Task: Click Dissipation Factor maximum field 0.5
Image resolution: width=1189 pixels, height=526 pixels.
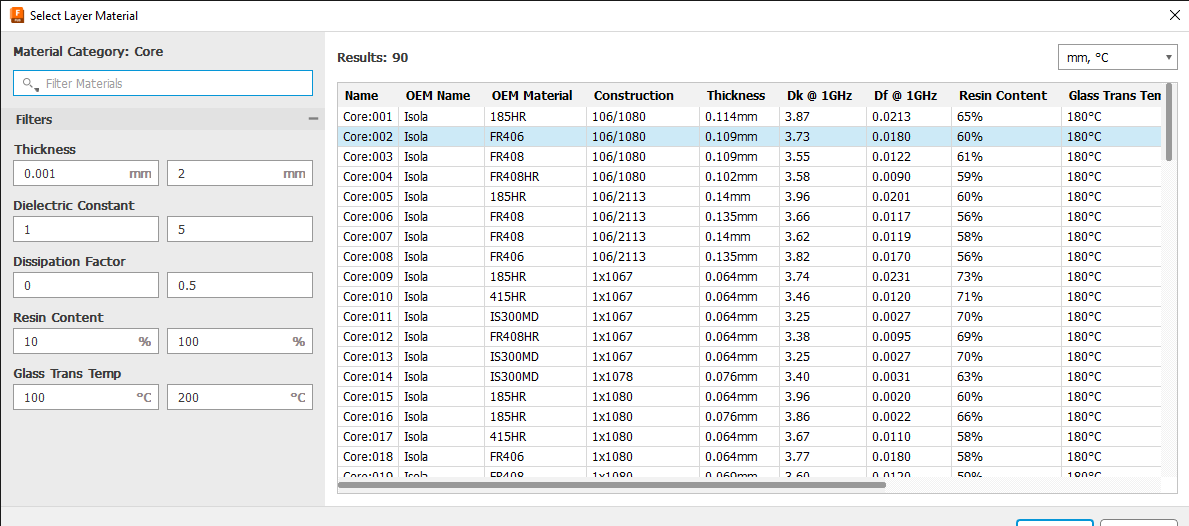Action: (x=240, y=286)
